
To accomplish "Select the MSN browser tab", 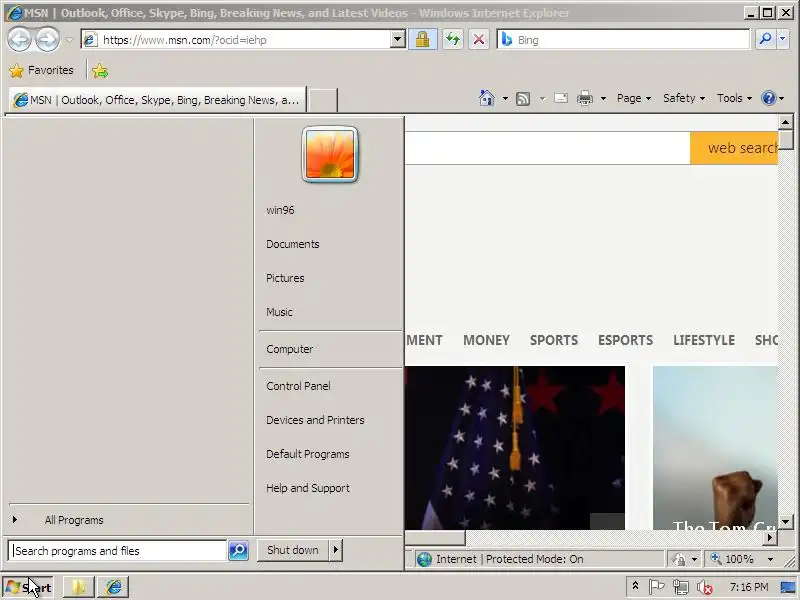I will pos(157,100).
